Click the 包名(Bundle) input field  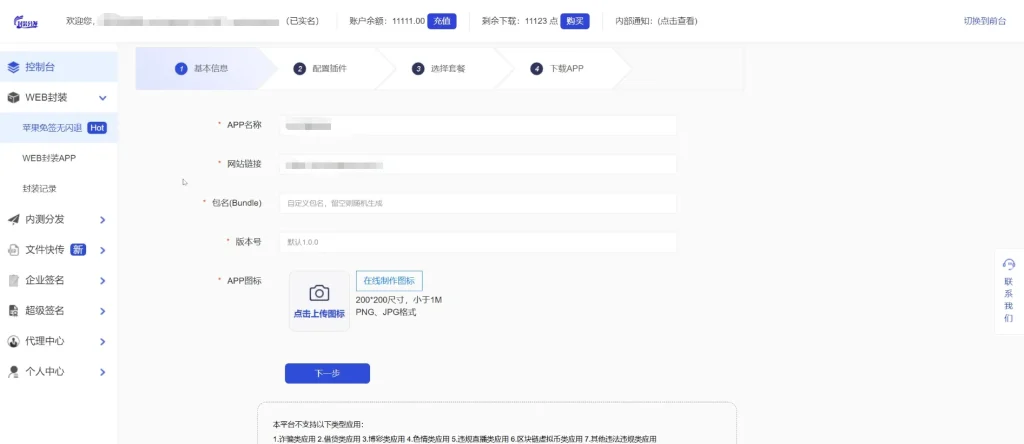click(x=478, y=203)
